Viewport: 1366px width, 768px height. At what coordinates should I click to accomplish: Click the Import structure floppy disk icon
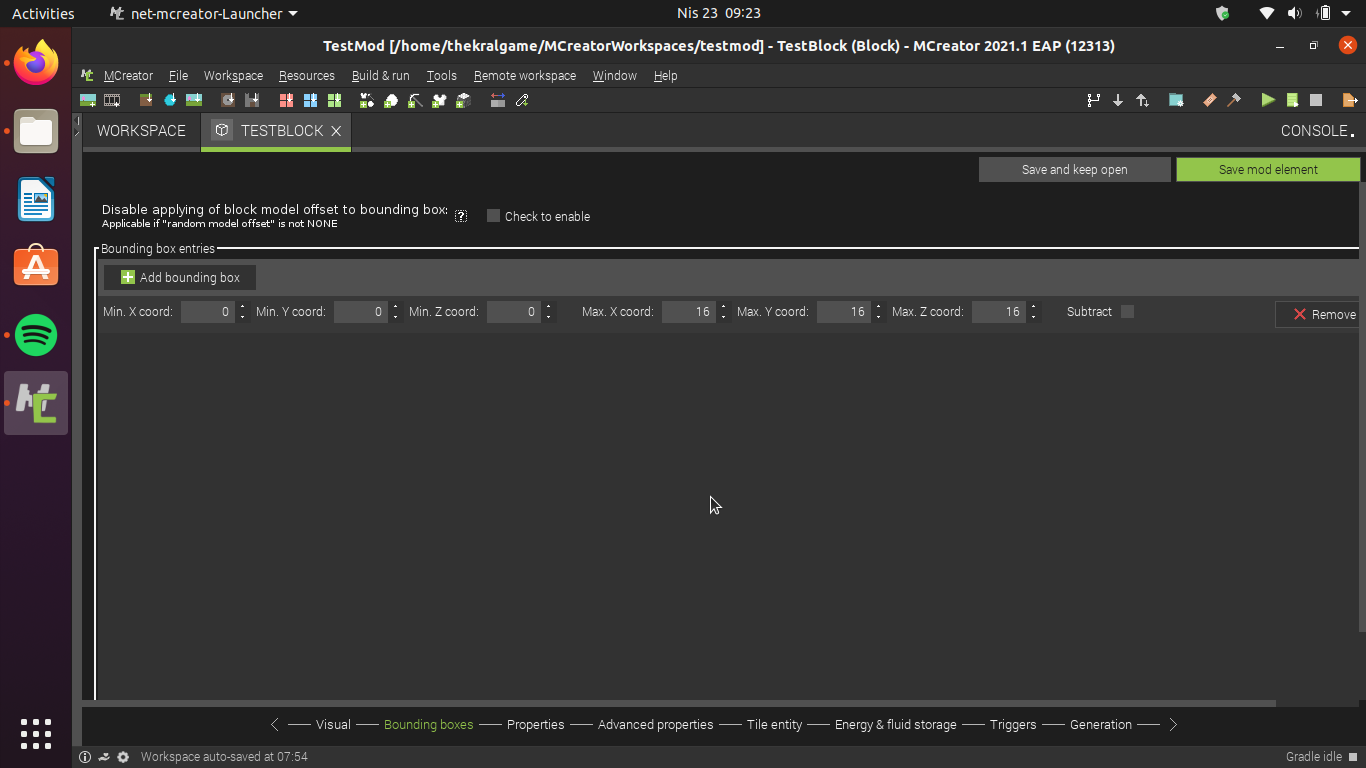click(252, 100)
